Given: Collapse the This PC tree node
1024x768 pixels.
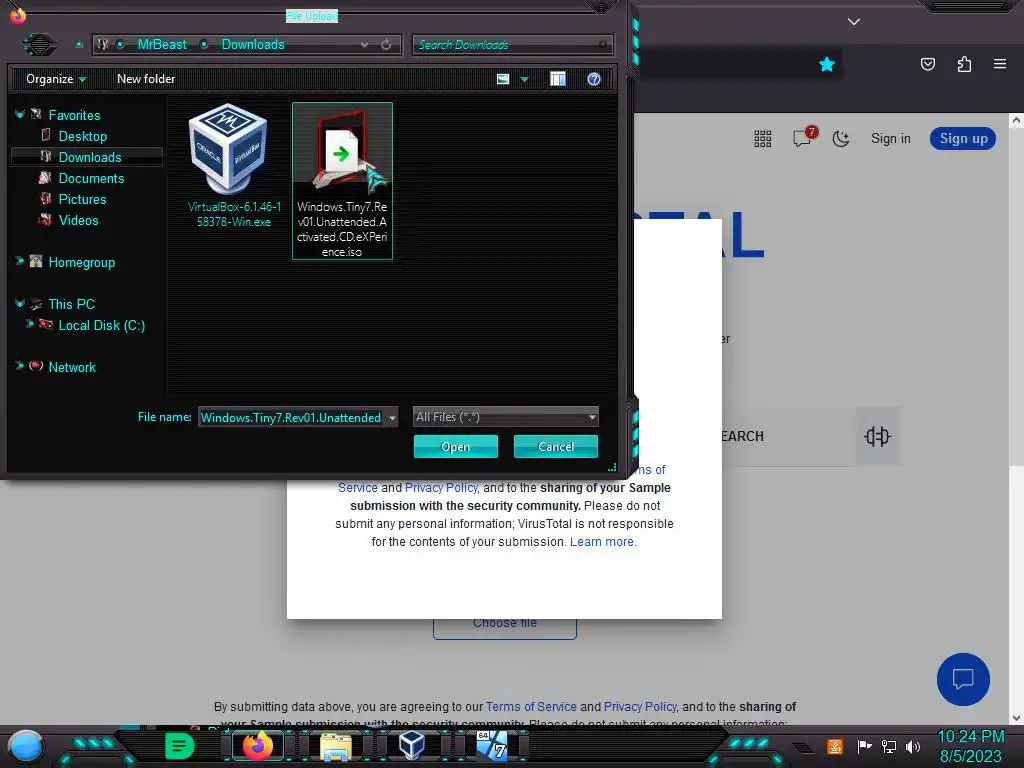Looking at the screenshot, I should (x=20, y=303).
